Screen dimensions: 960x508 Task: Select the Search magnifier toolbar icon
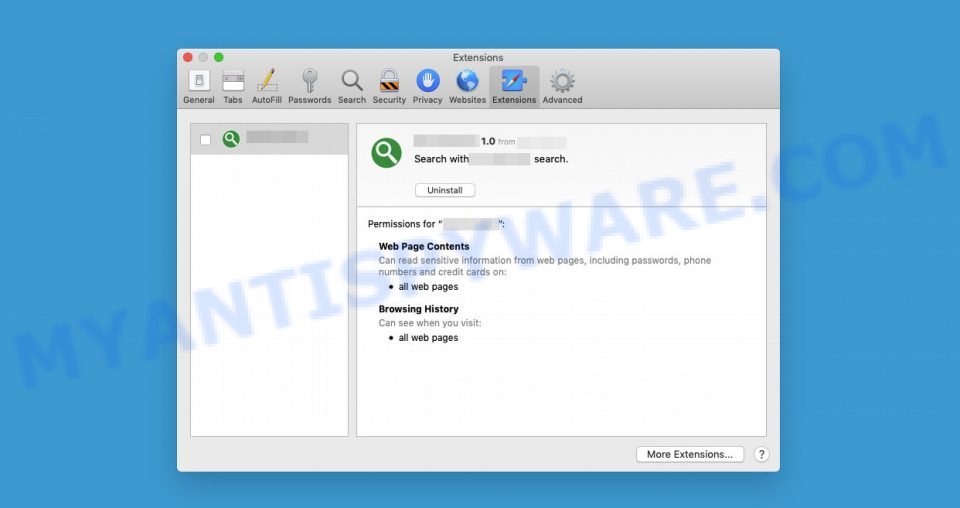coord(352,81)
